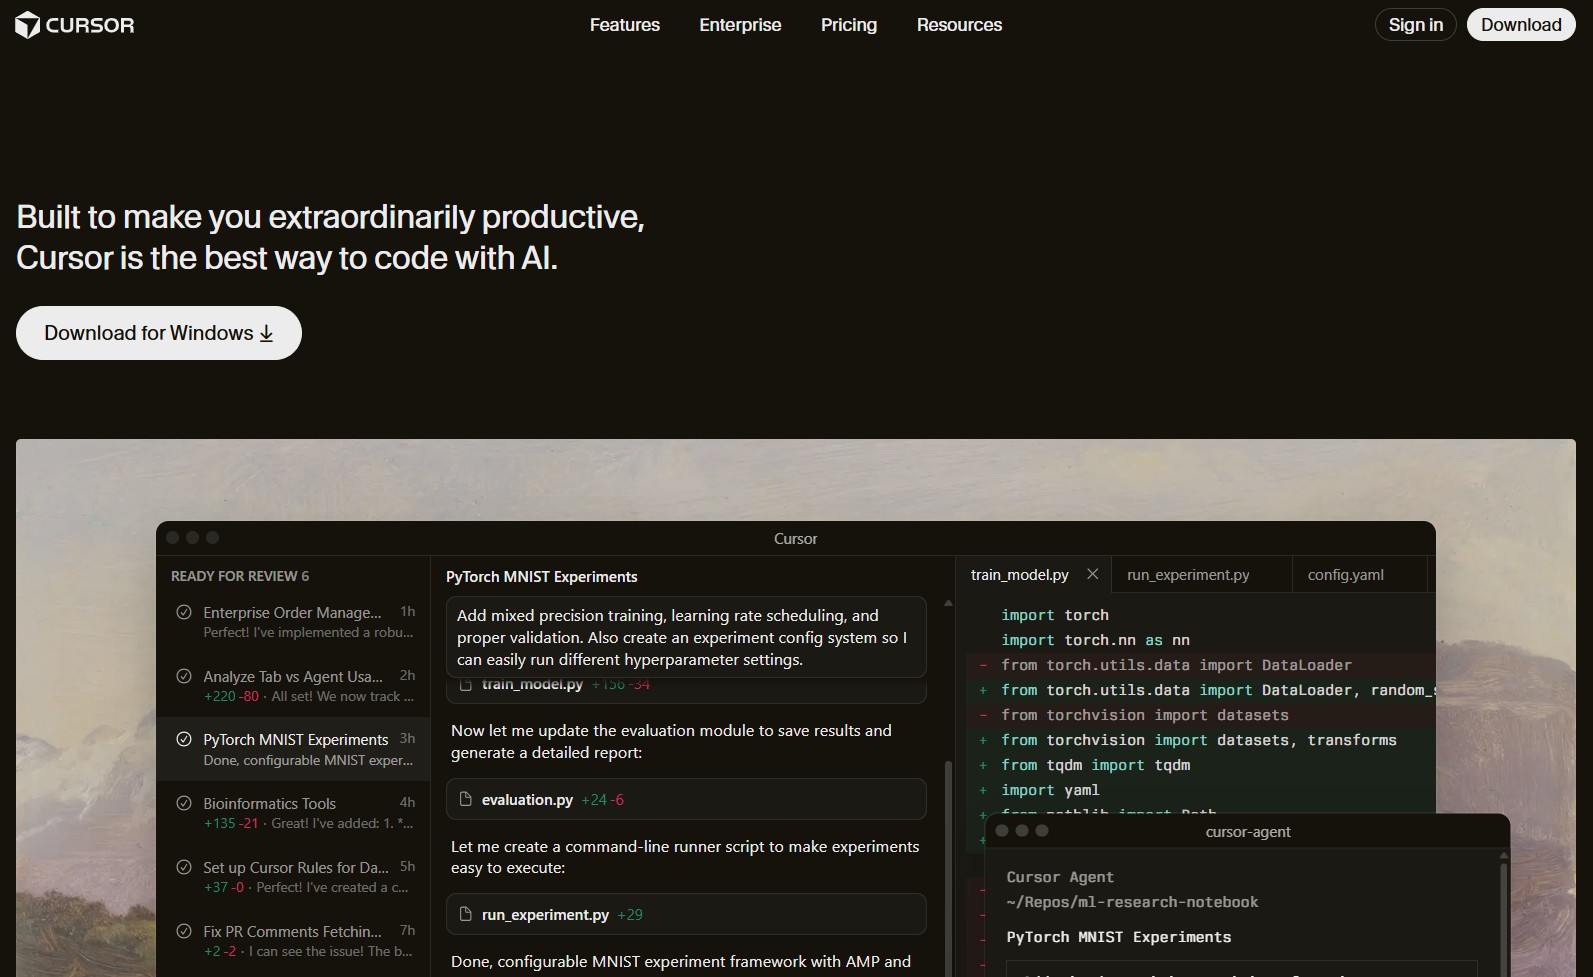Image resolution: width=1593 pixels, height=977 pixels.
Task: Click file icon on run_experiment.py card
Action: tap(465, 914)
